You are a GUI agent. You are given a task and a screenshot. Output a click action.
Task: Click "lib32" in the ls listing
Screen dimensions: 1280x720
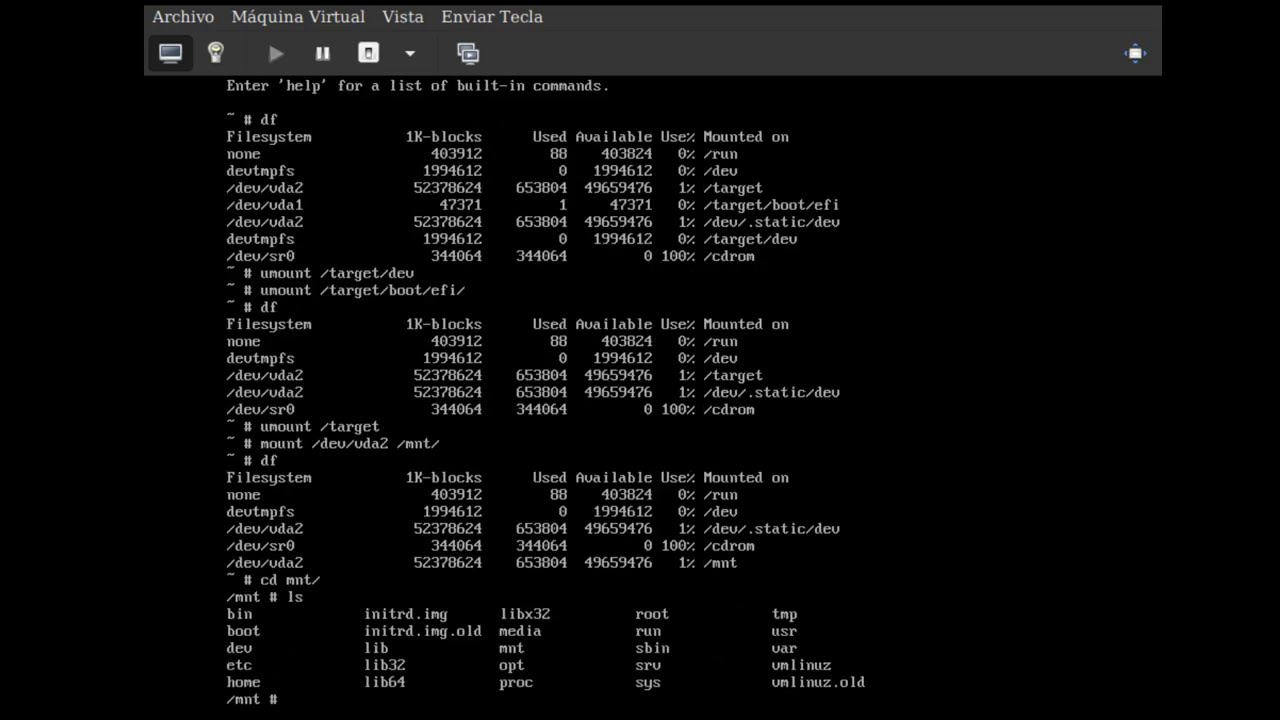(385, 665)
